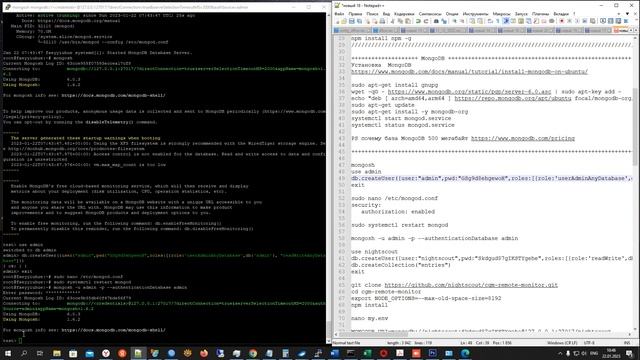Click 'Windows (CR LF)' in status bar
640x360 pixels.
point(562,343)
